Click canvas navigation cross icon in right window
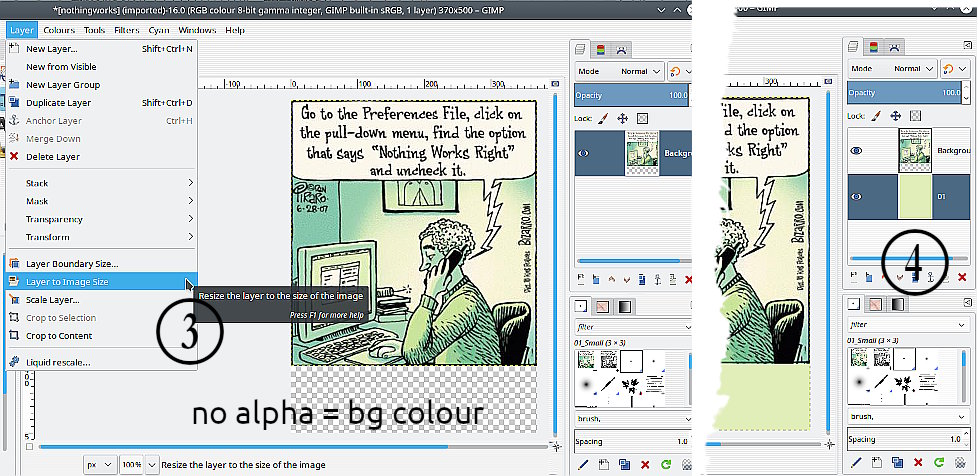The width and height of the screenshot is (978, 476). coord(829,444)
